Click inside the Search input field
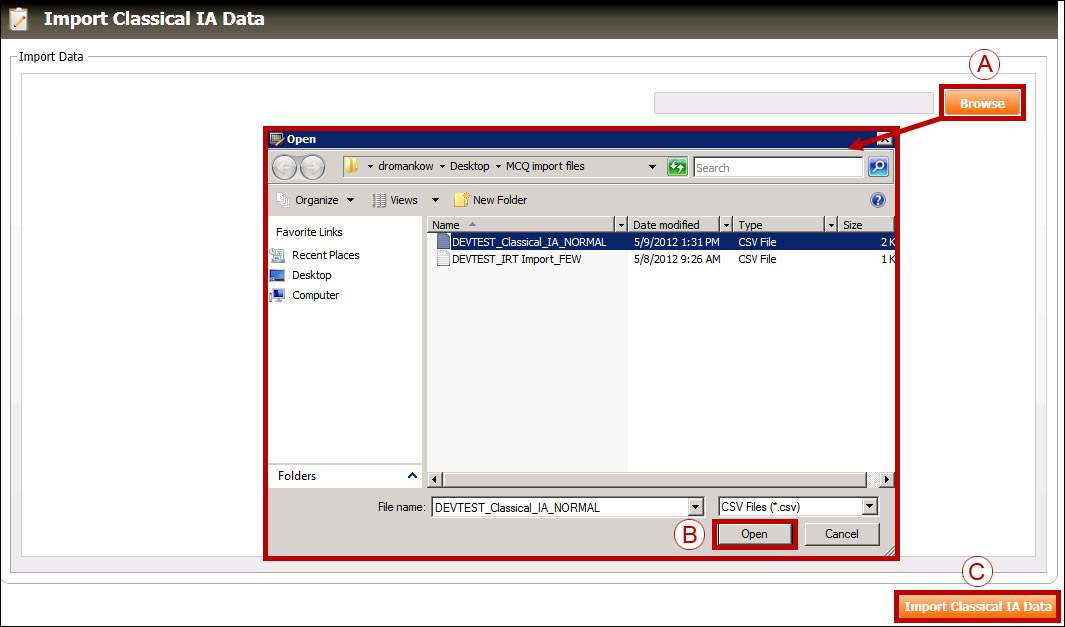Image resolution: width=1065 pixels, height=627 pixels. (x=777, y=168)
